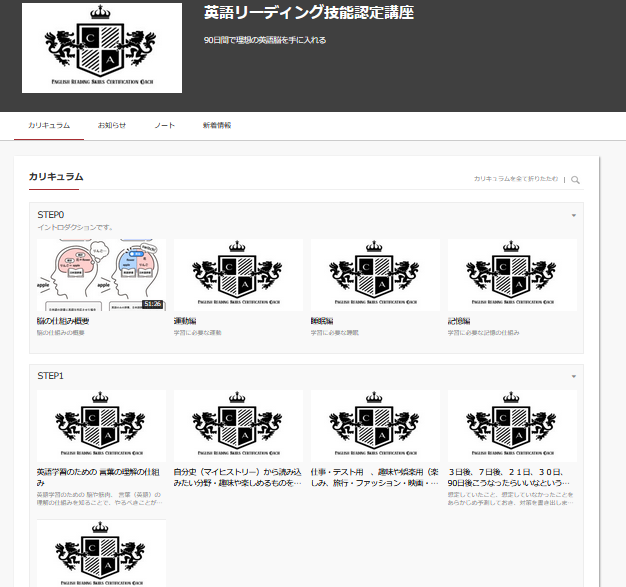The width and height of the screenshot is (626, 587).
Task: Switch to the お知らせ tab
Action: [112, 125]
